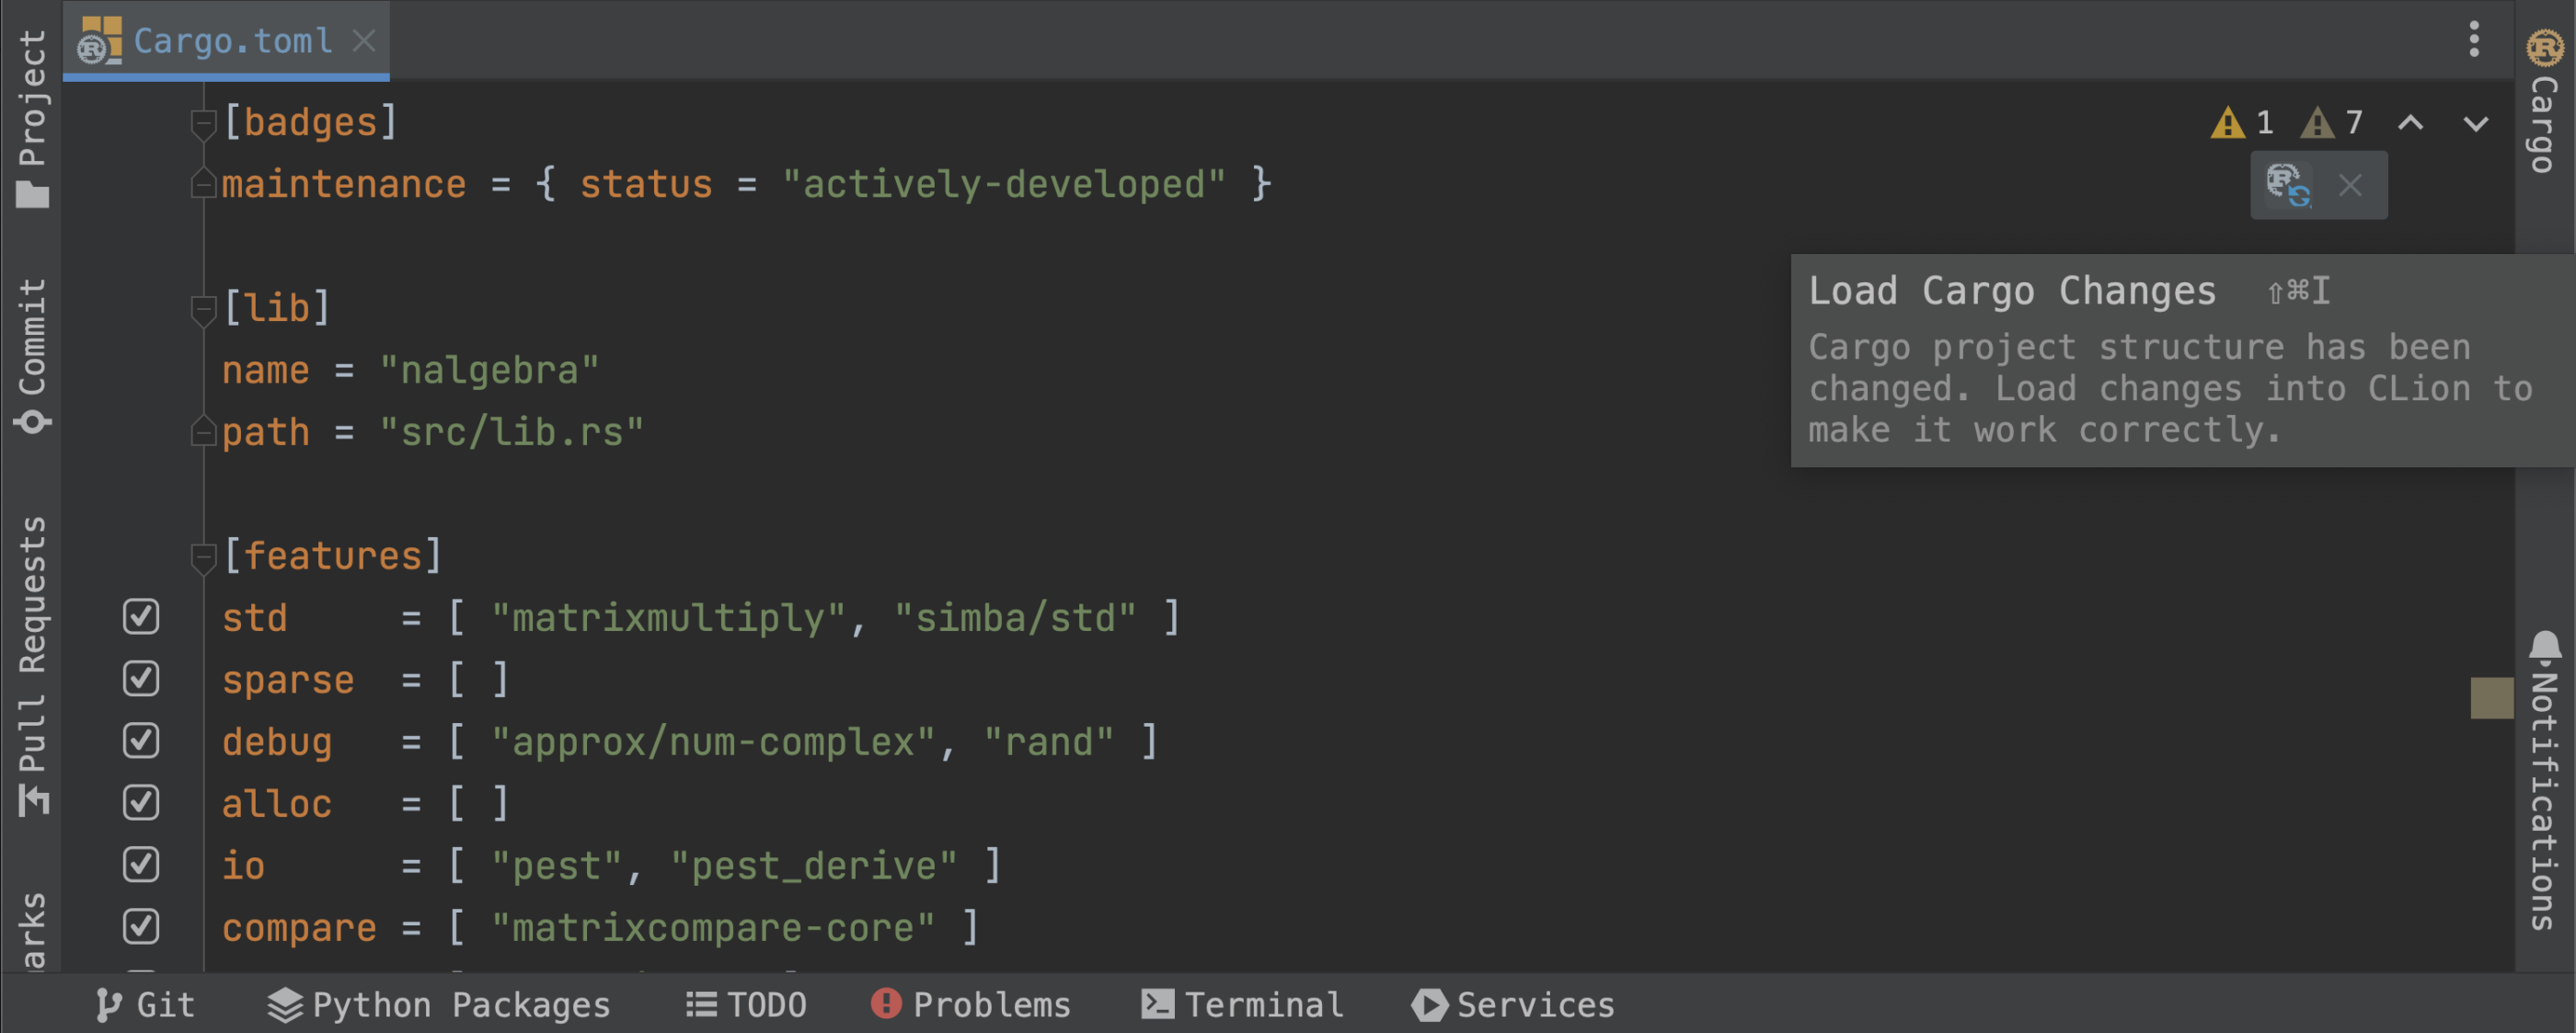Collapse the [lib] section fold marker
Viewport: 2576px width, 1033px height.
tap(203, 309)
